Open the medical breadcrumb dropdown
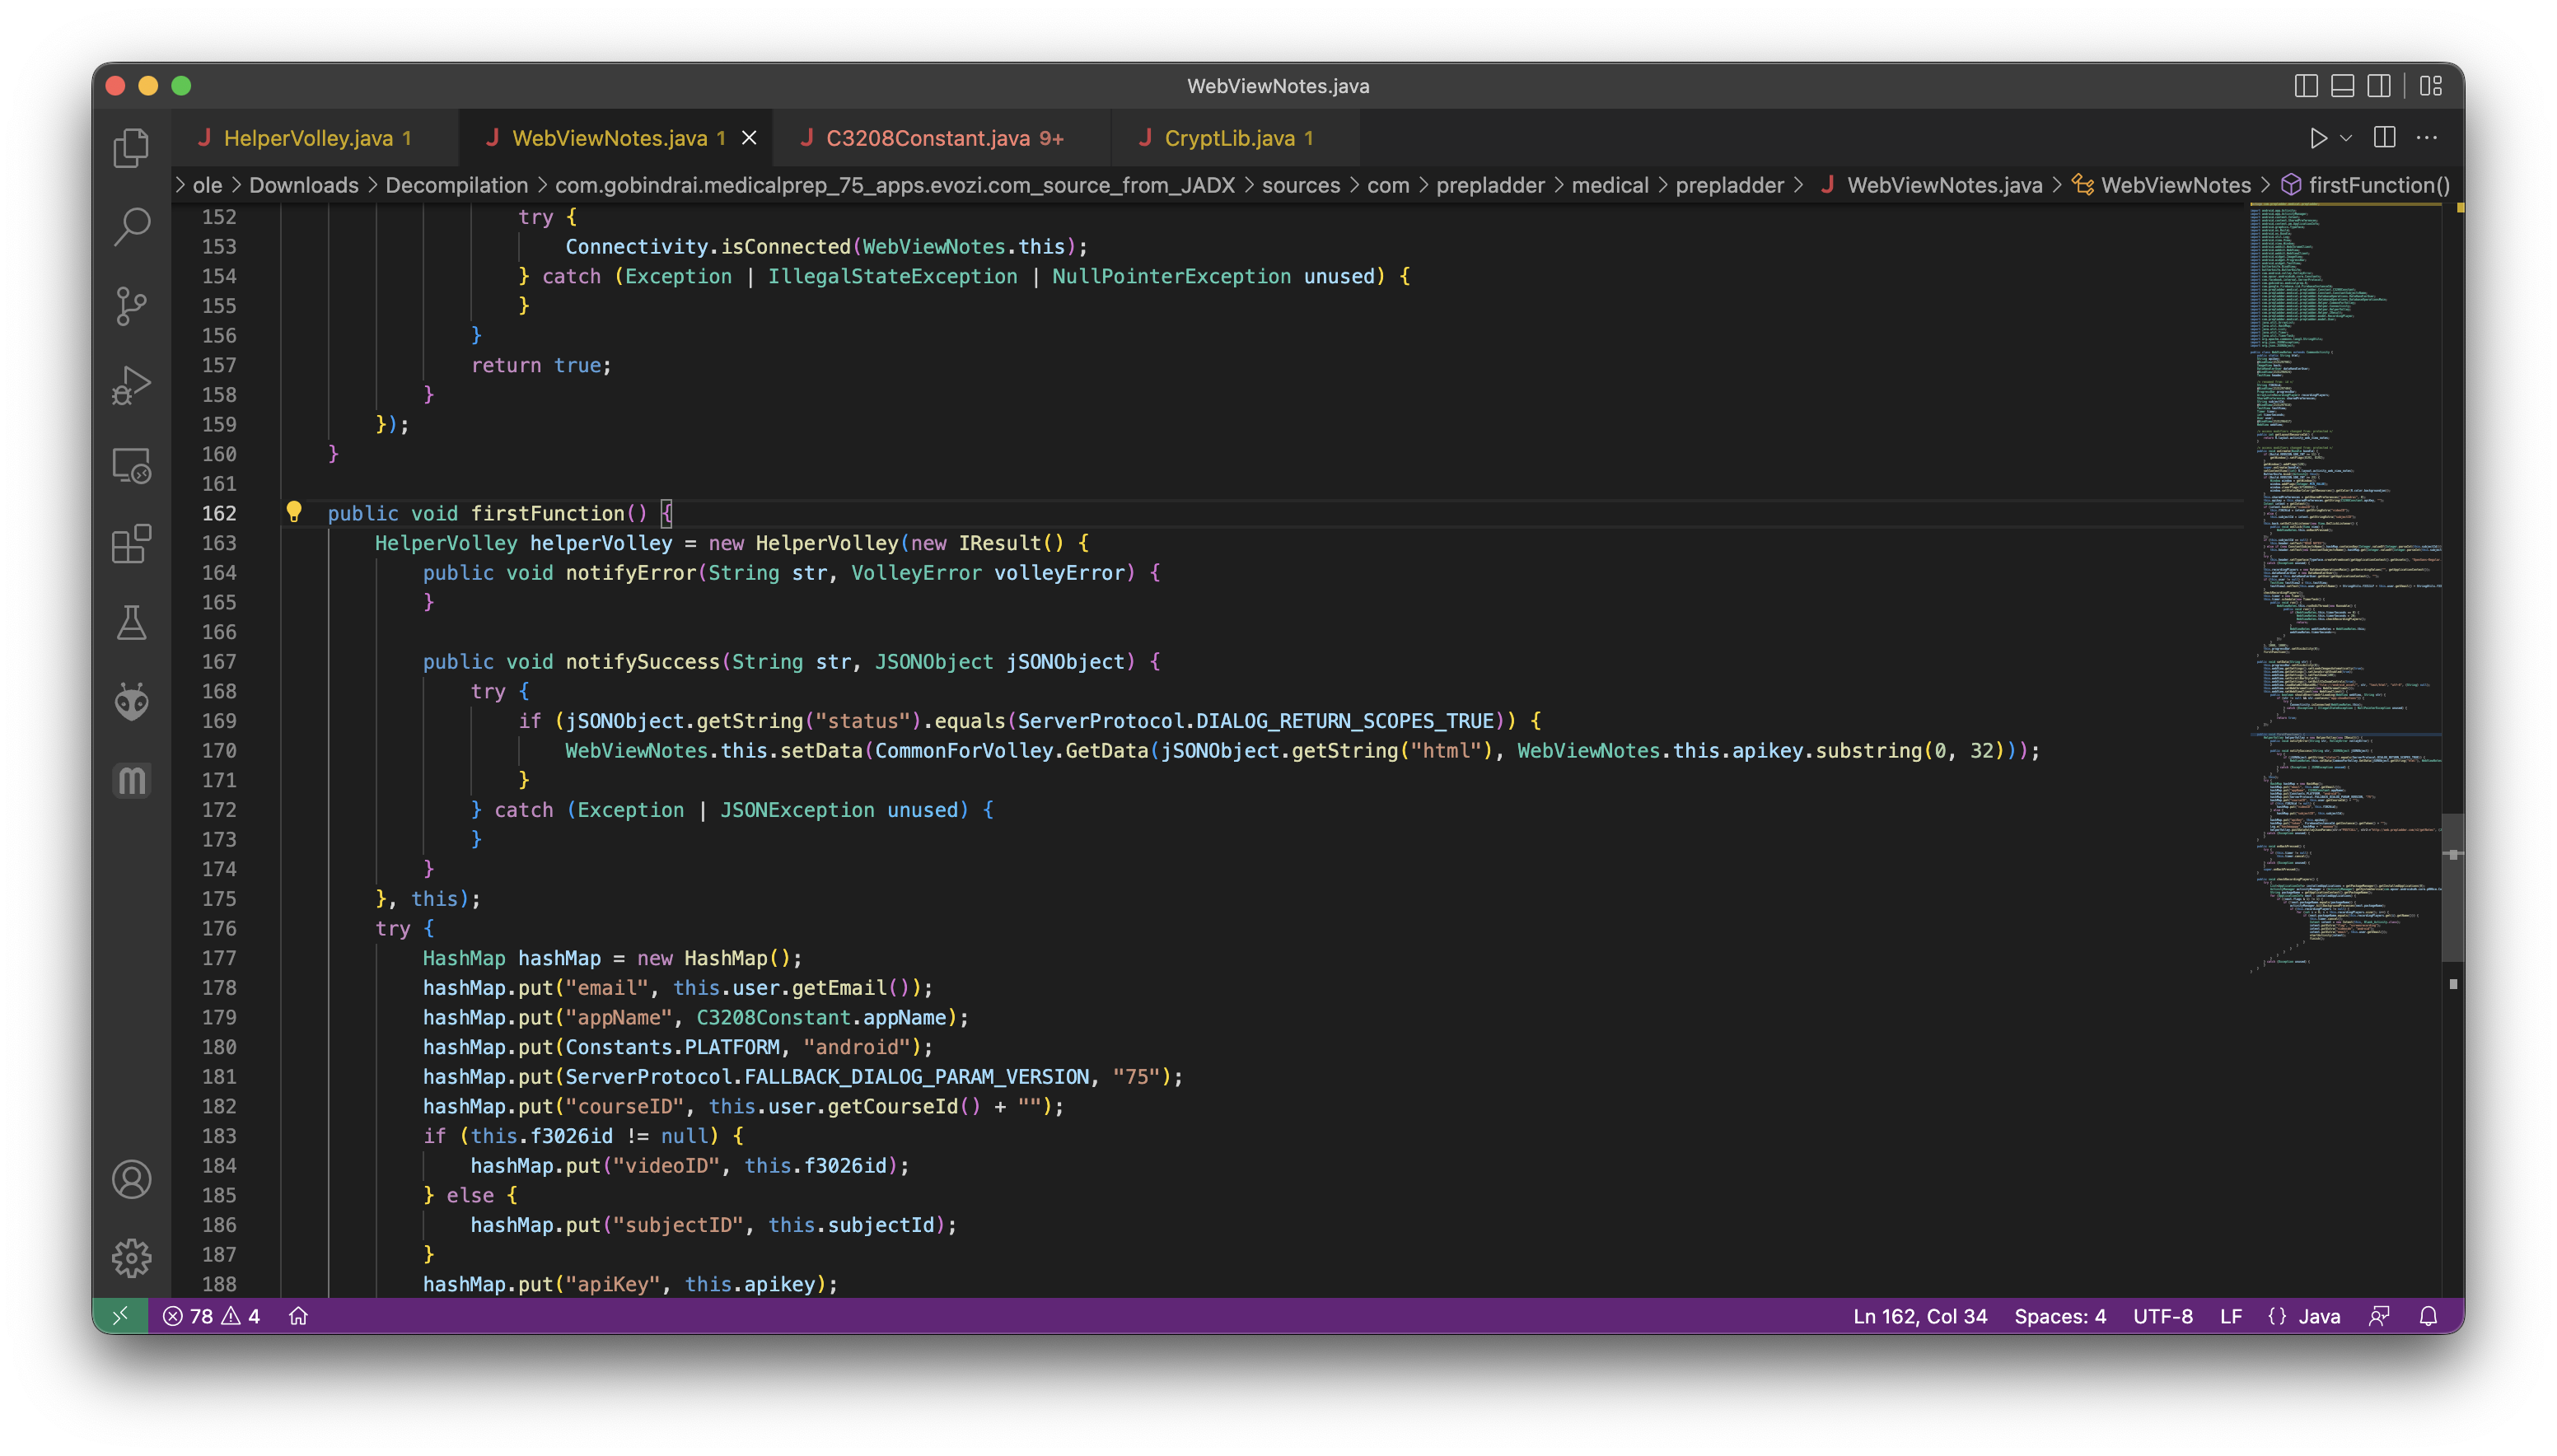The width and height of the screenshot is (2557, 1456). click(1609, 185)
